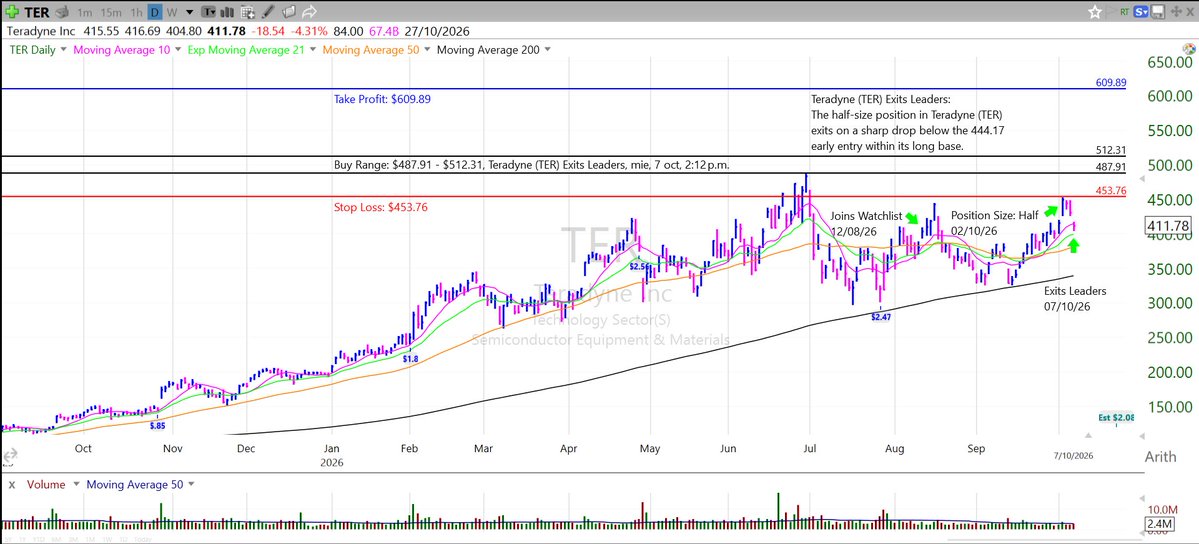This screenshot has height=544, width=1199.
Task: Click the $.85 earnings marker
Action: 158,425
